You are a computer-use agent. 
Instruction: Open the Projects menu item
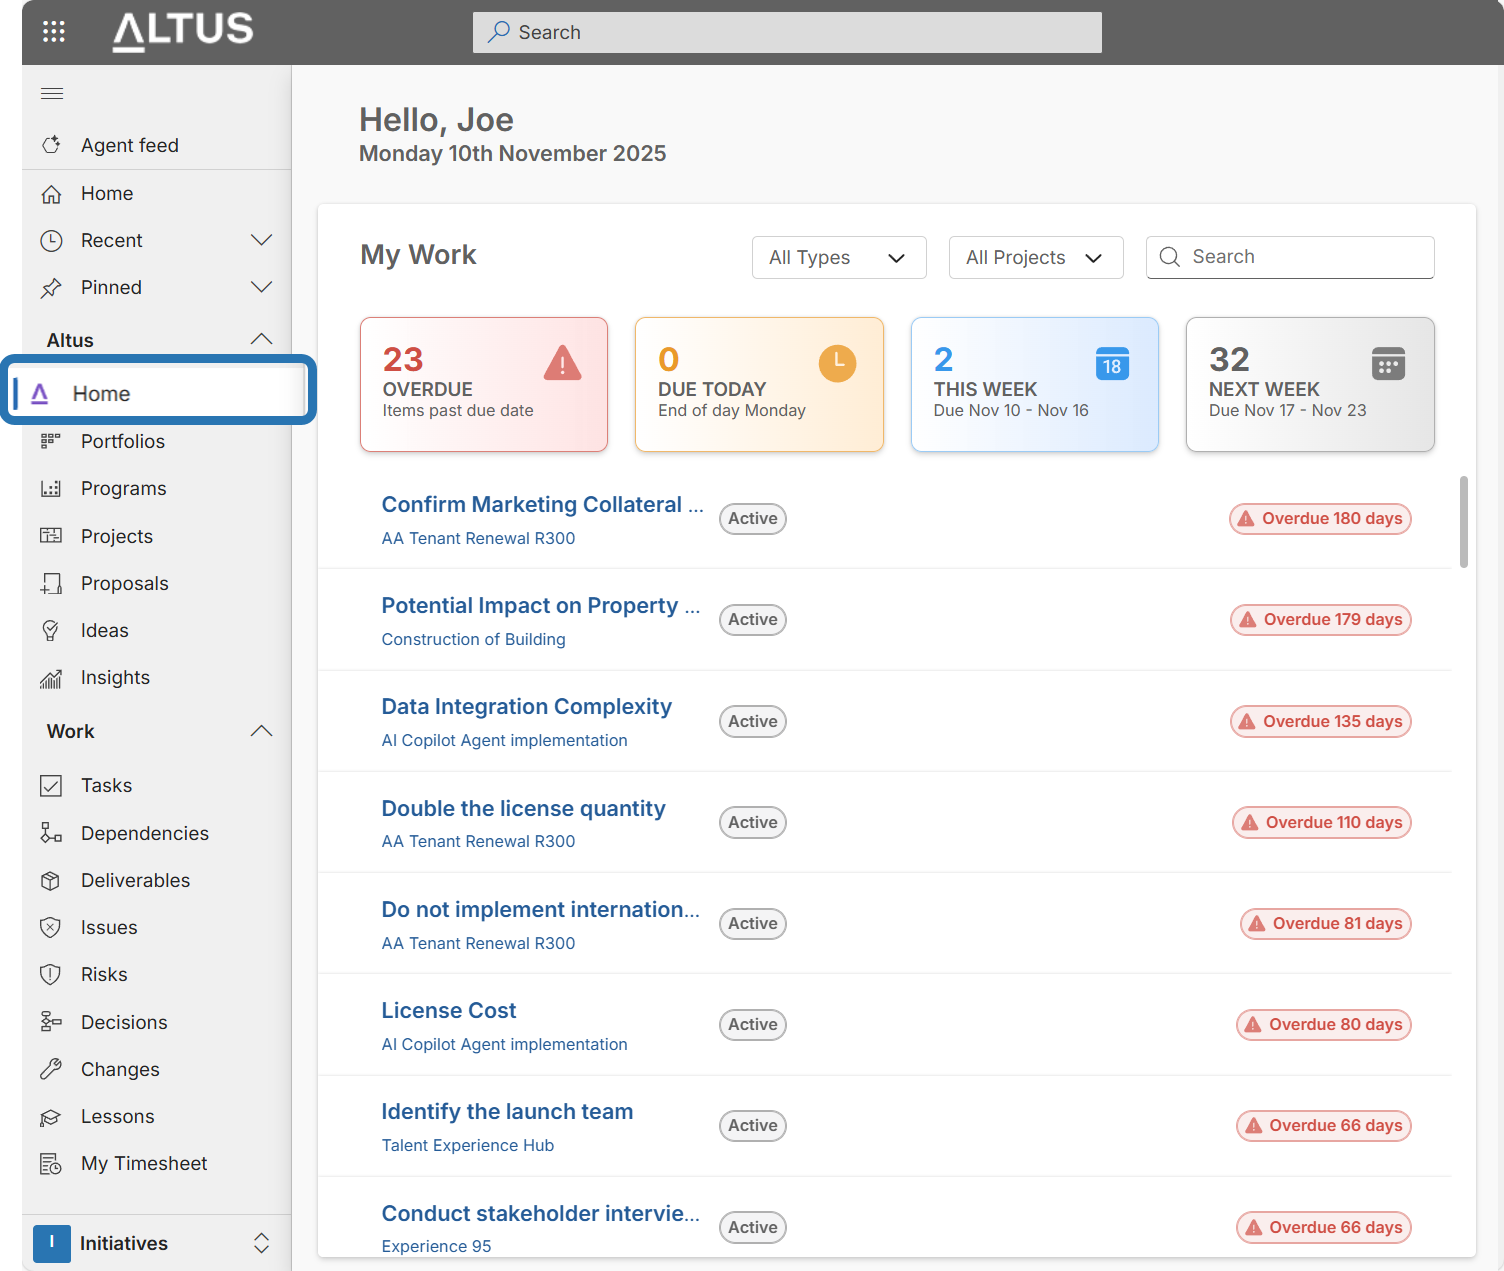tap(116, 536)
